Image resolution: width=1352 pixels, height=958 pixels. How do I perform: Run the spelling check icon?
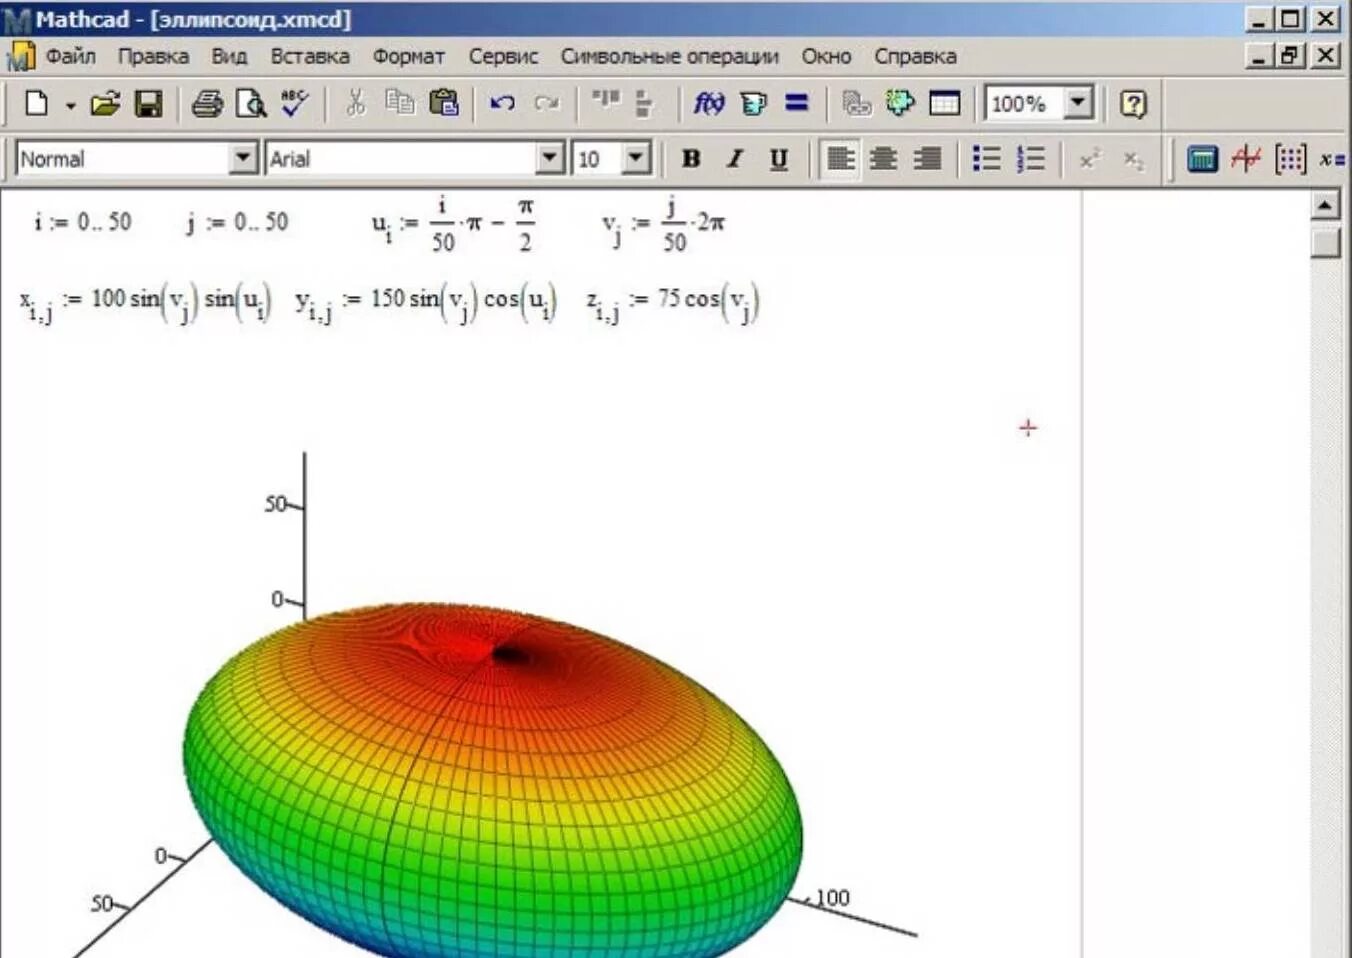[295, 103]
